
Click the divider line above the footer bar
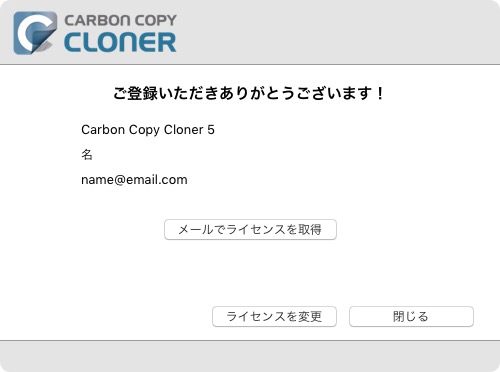[250, 341]
